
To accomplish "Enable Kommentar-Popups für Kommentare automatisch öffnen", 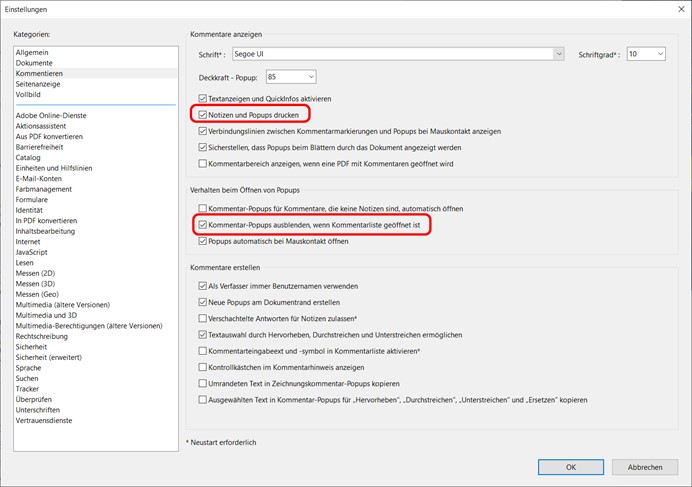I will pyautogui.click(x=203, y=208).
